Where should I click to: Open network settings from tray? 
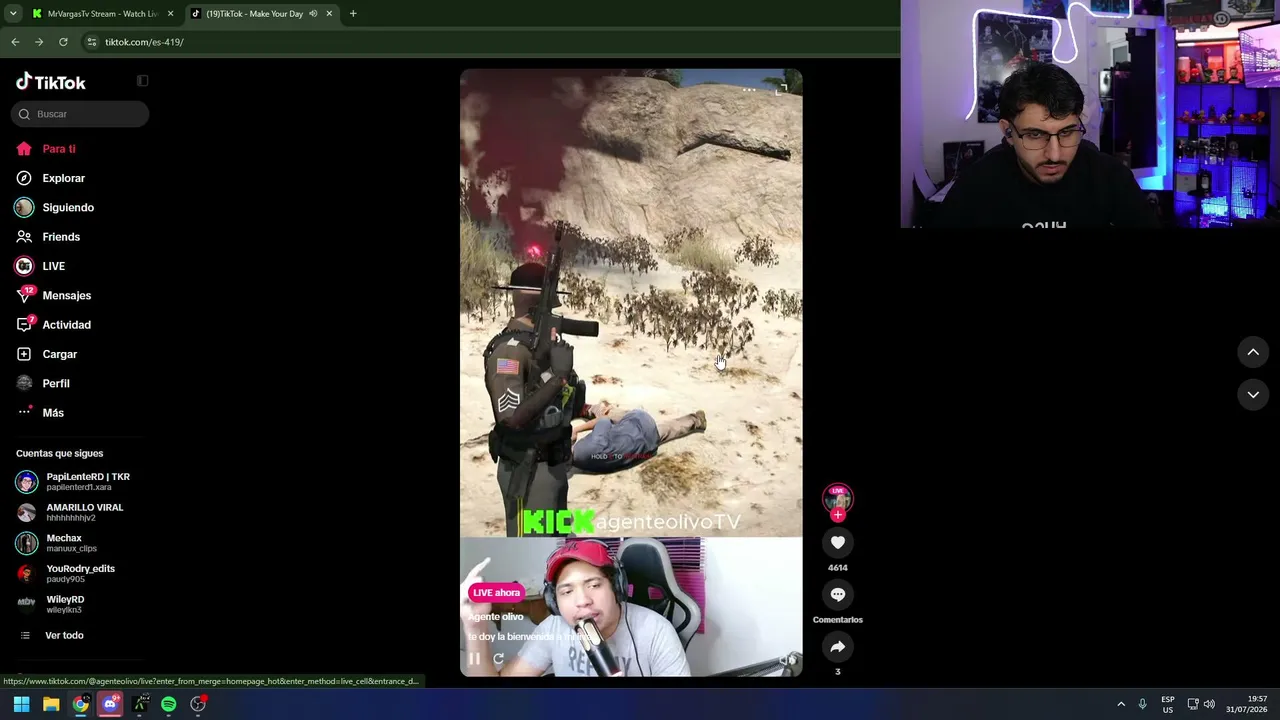tap(1193, 704)
